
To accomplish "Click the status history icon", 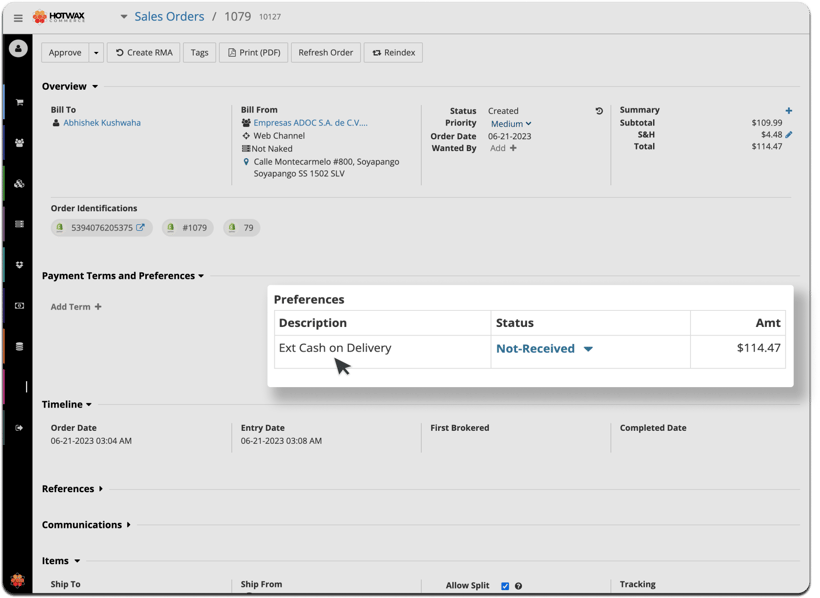I will pos(599,111).
